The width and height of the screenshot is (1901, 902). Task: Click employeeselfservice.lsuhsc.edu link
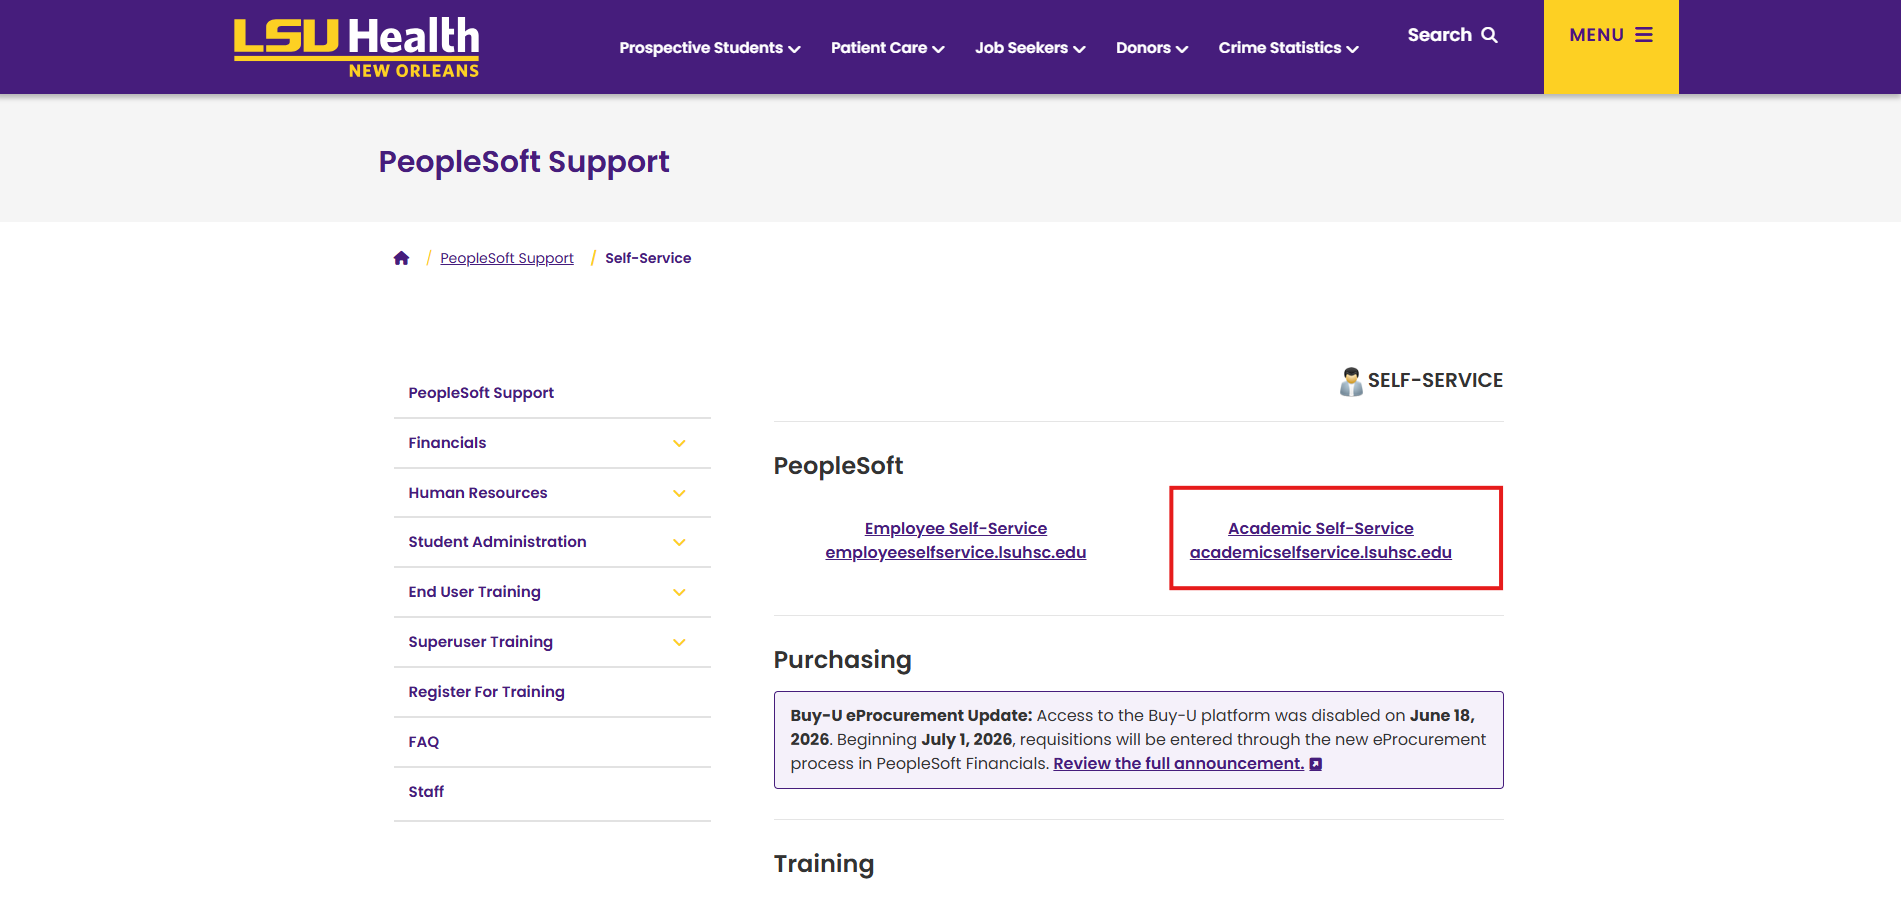(956, 552)
